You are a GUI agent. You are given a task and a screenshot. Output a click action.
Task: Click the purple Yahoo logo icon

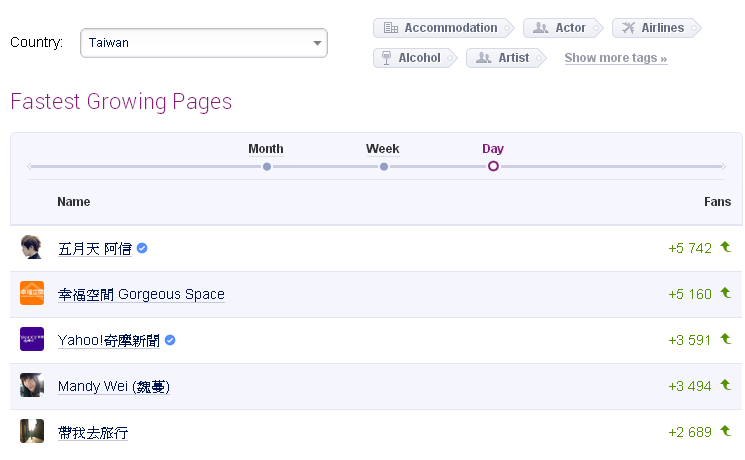pyautogui.click(x=32, y=340)
